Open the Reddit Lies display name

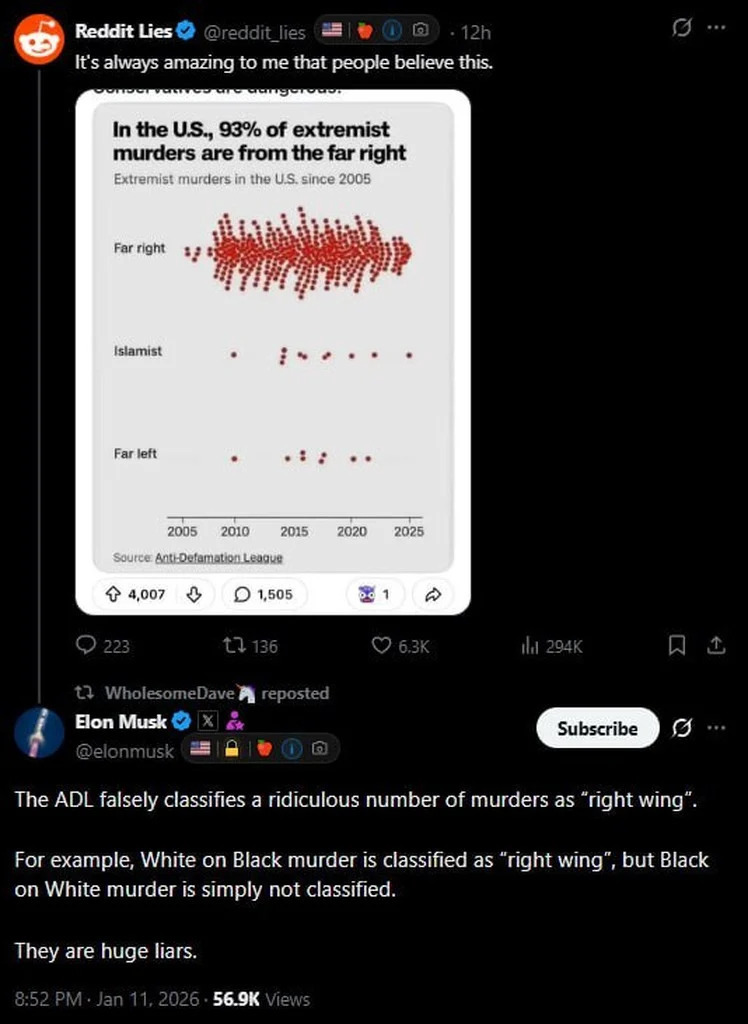(x=123, y=31)
